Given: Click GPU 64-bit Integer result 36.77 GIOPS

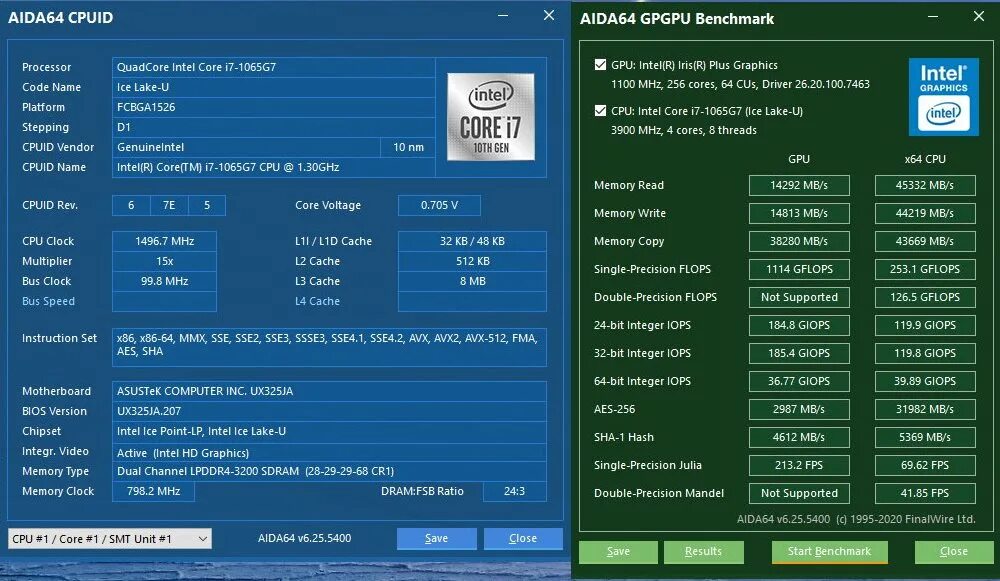Looking at the screenshot, I should pyautogui.click(x=799, y=381).
